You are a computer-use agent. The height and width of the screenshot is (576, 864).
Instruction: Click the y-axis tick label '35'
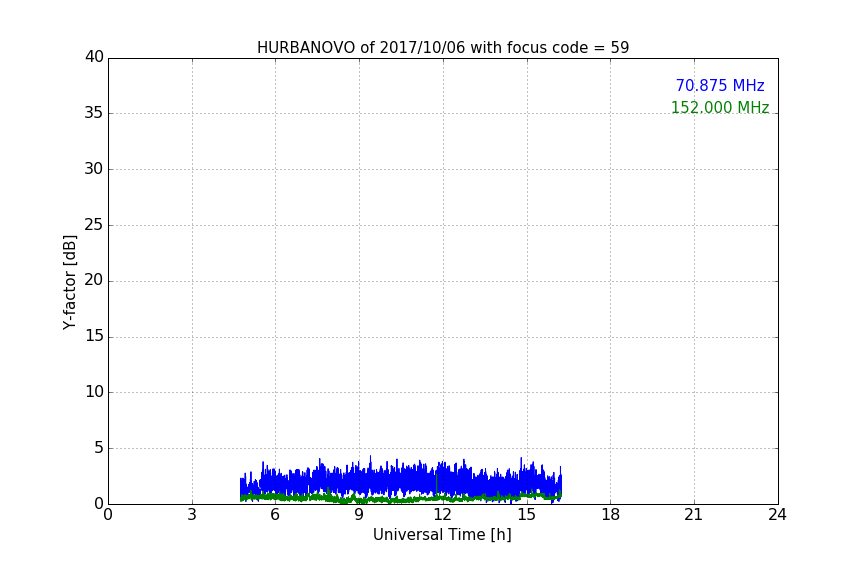click(94, 113)
